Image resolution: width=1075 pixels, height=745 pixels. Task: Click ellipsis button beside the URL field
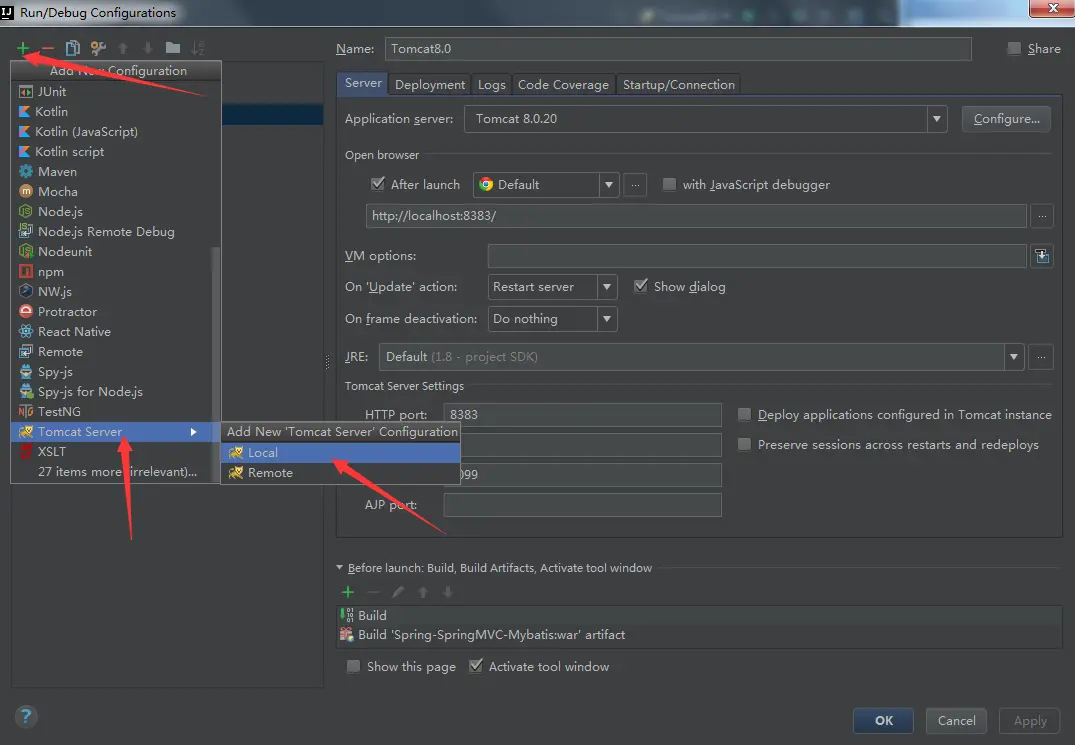[x=1042, y=216]
